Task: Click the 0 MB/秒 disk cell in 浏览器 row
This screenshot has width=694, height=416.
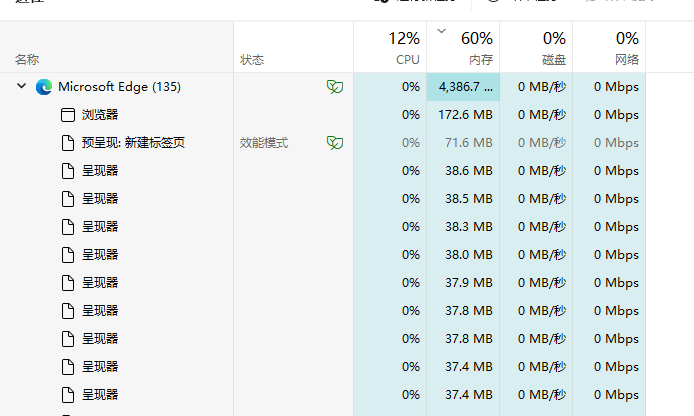Action: (536, 115)
